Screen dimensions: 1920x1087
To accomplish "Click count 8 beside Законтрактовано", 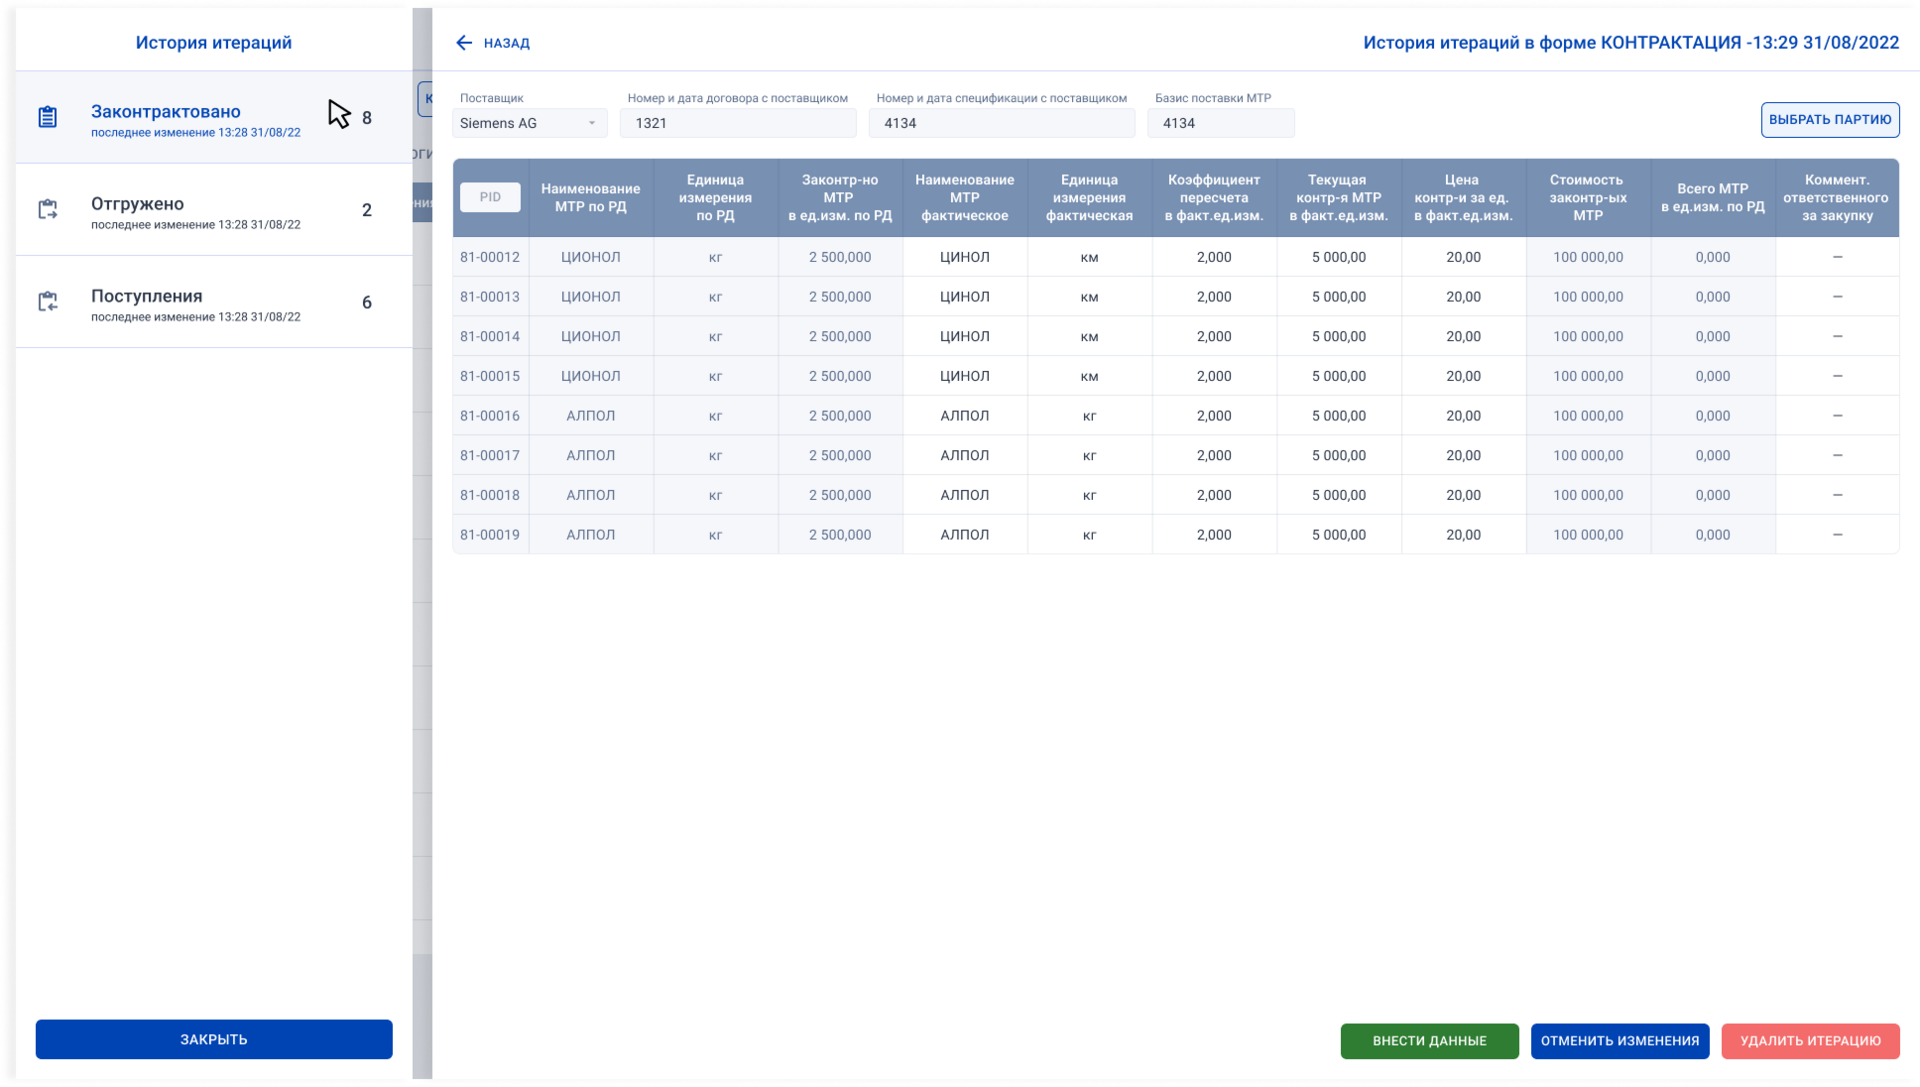I will [x=367, y=118].
